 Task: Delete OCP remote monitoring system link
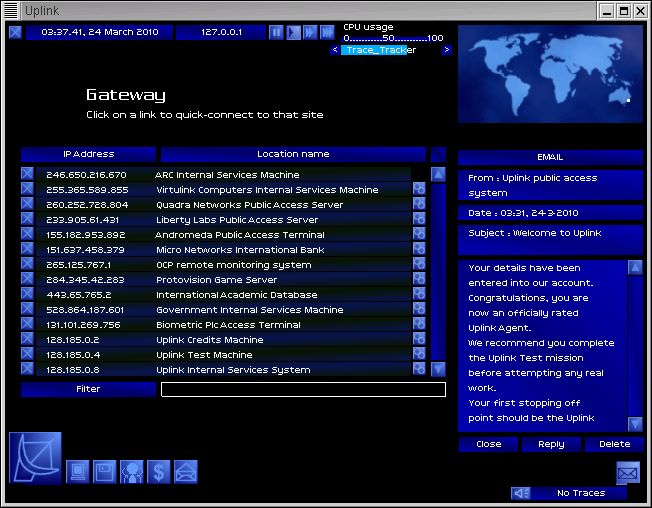pos(27,263)
